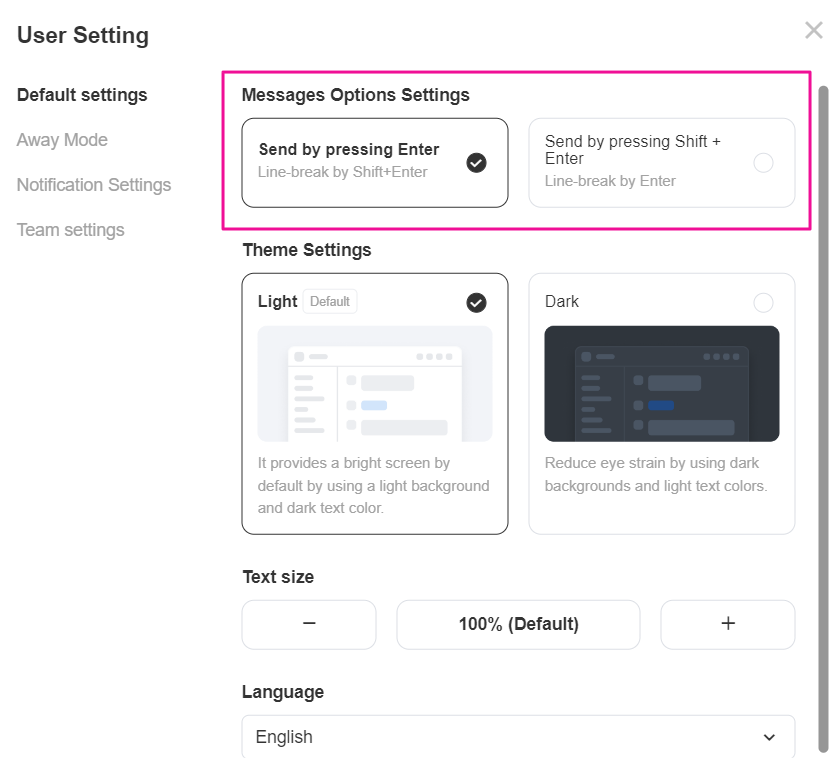The height and width of the screenshot is (784, 839).
Task: Open the Default settings tab
Action: (82, 95)
